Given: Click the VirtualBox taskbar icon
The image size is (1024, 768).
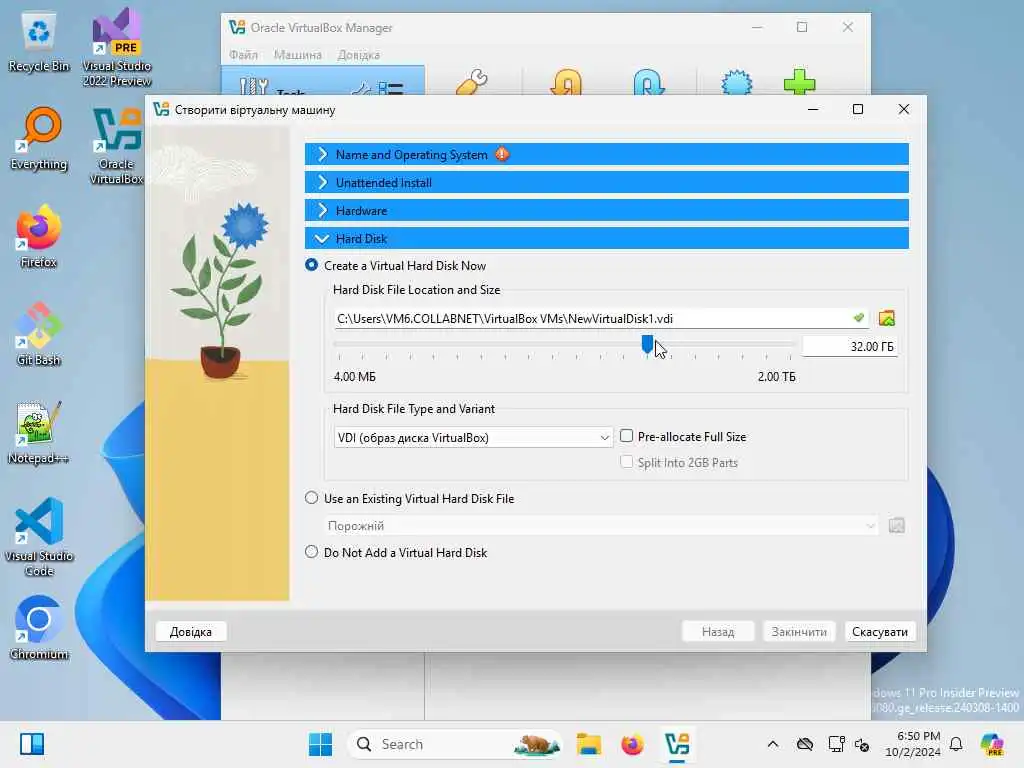Looking at the screenshot, I should click(x=677, y=744).
